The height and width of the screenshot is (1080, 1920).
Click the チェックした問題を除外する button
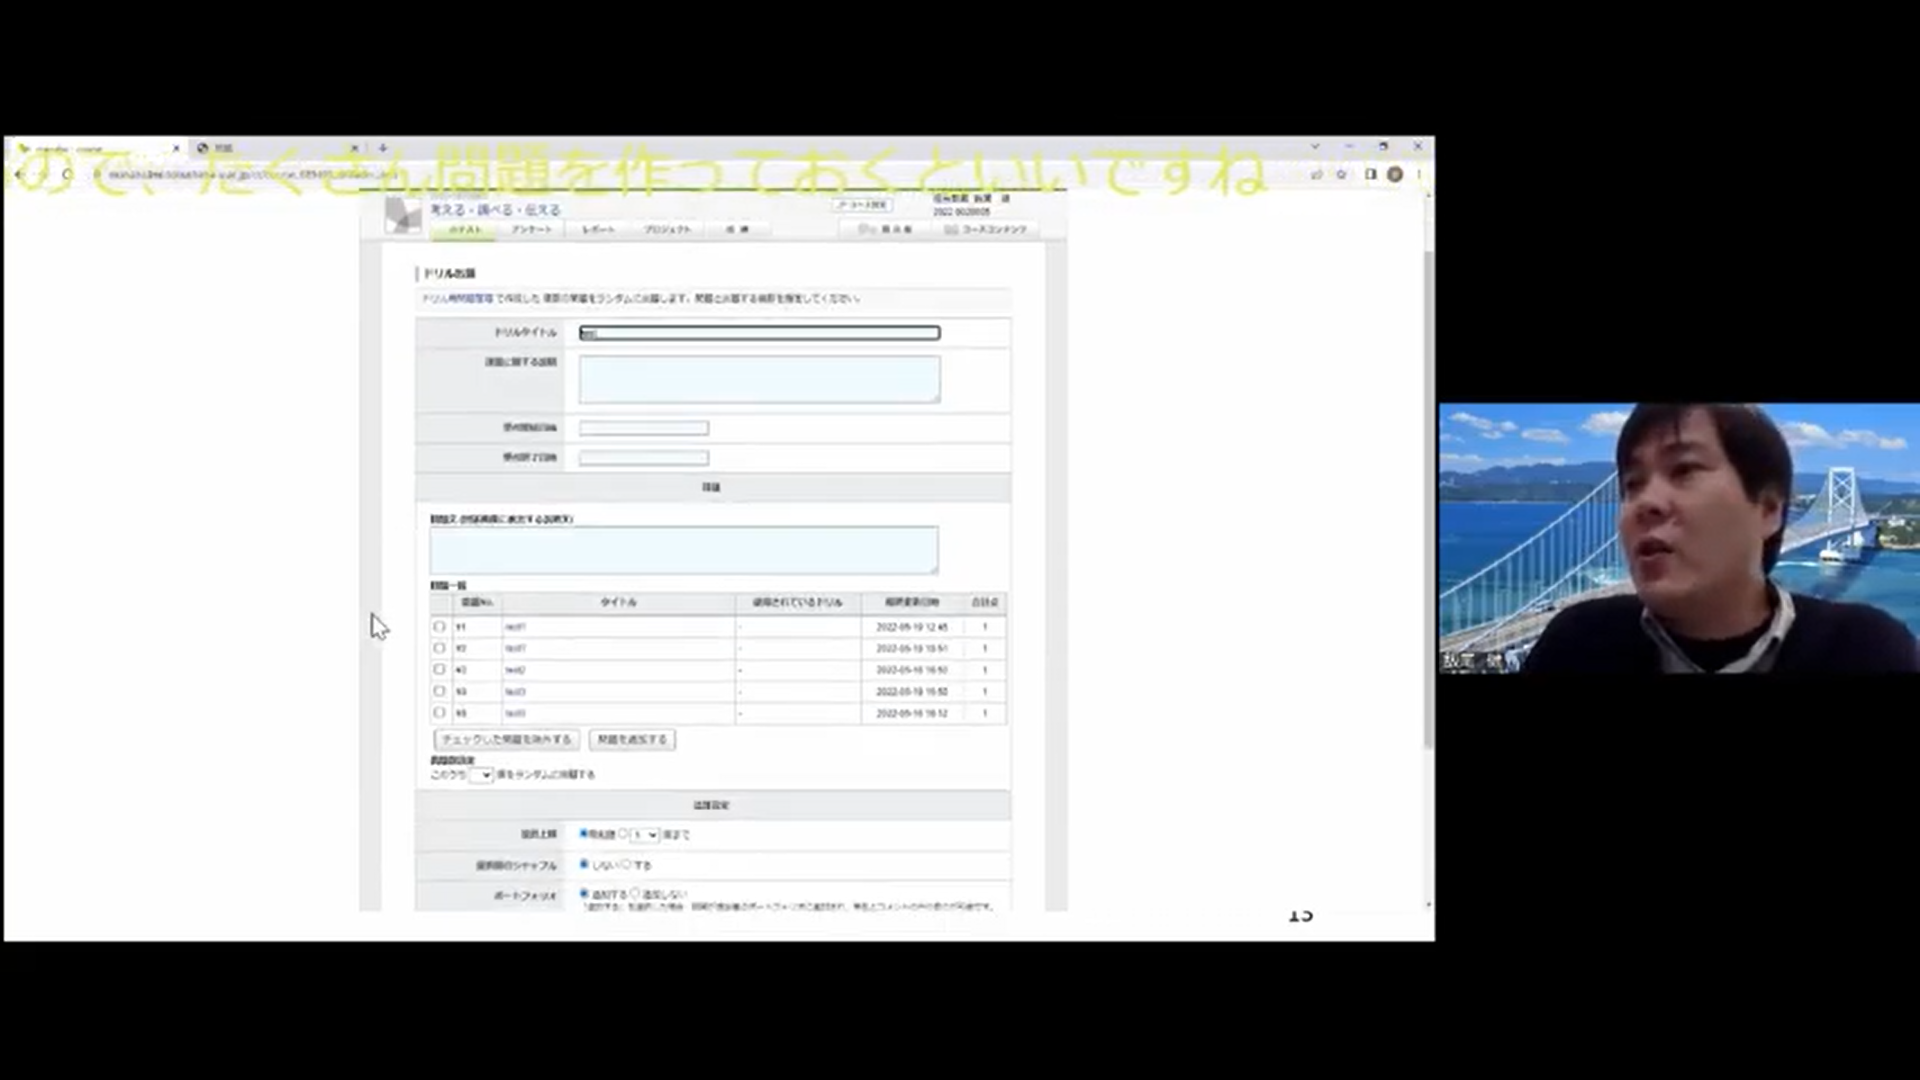(506, 740)
